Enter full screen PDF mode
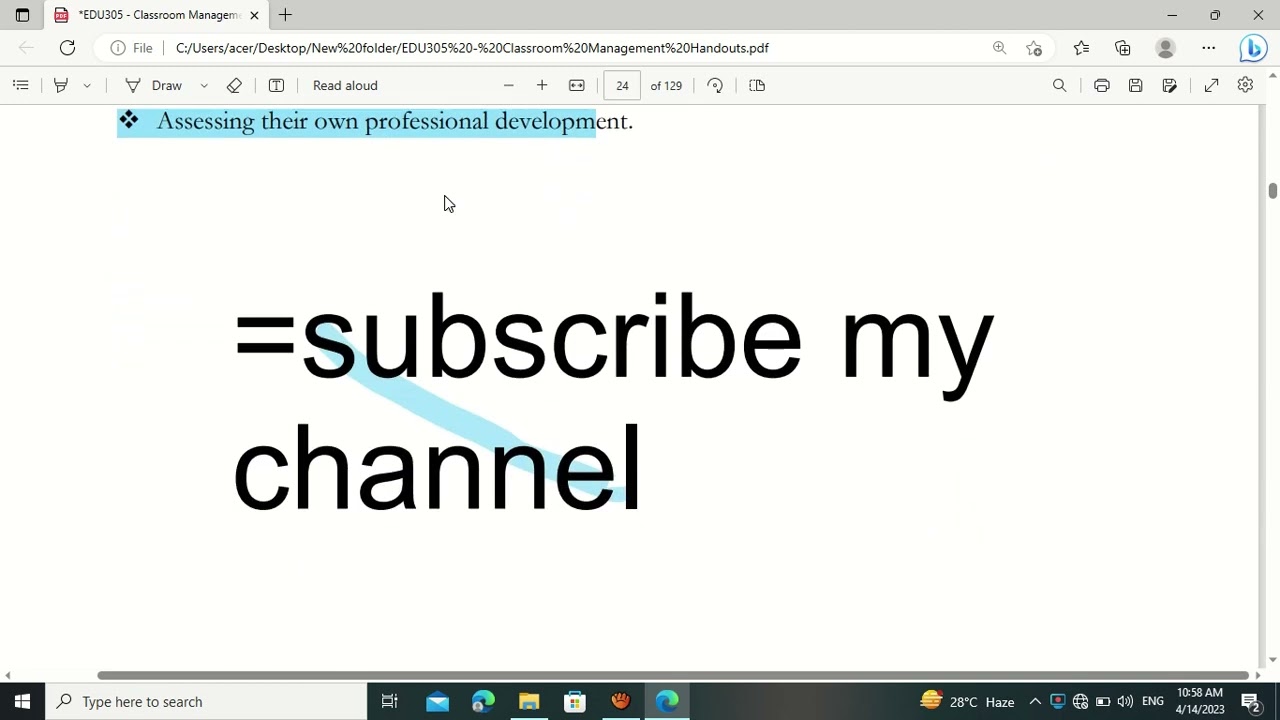 [x=1211, y=85]
